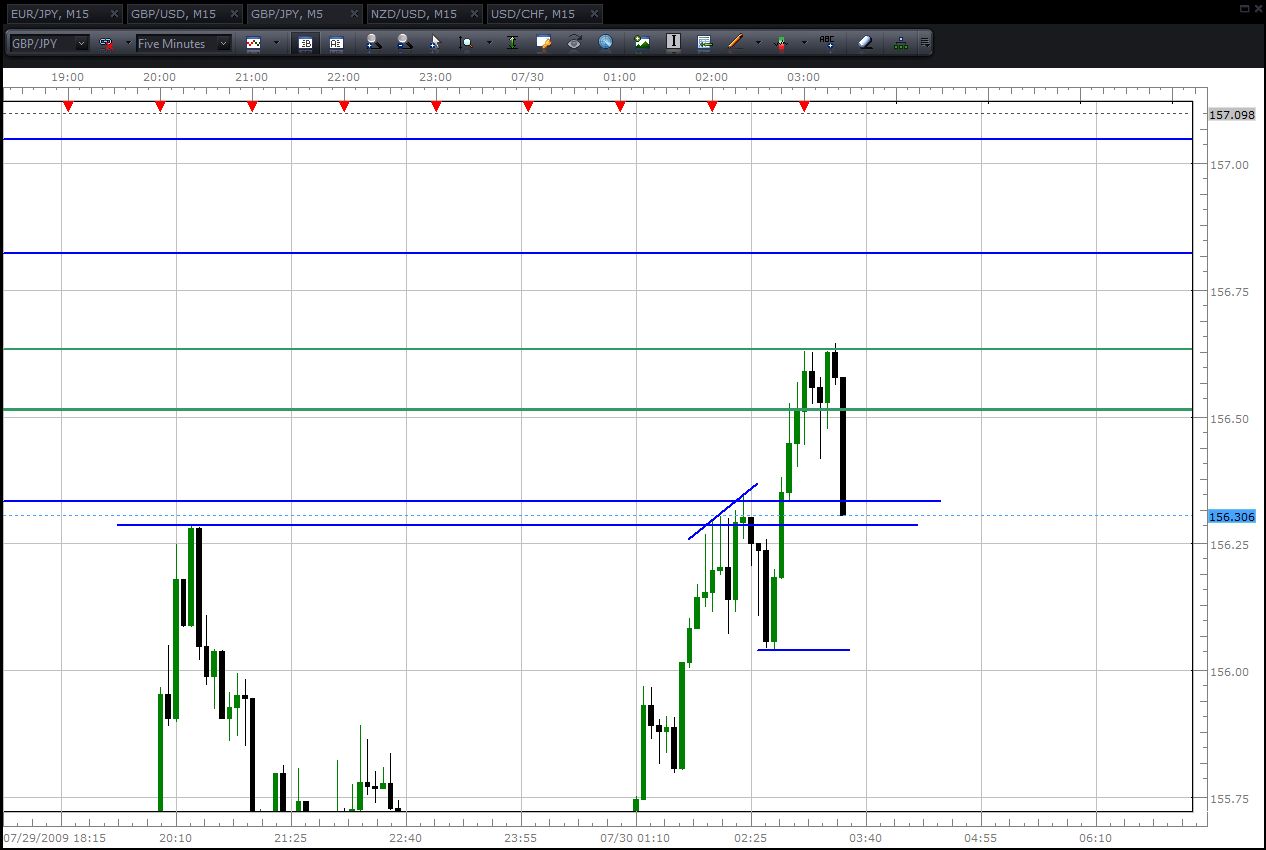Viewport: 1266px width, 850px height.
Task: Click the 07/29/2009 18:15 time label
Action: (54, 836)
